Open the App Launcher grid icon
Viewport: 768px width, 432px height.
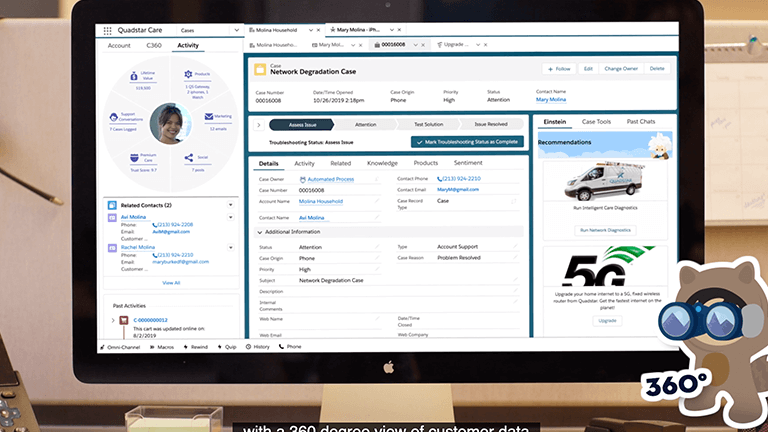coord(108,31)
